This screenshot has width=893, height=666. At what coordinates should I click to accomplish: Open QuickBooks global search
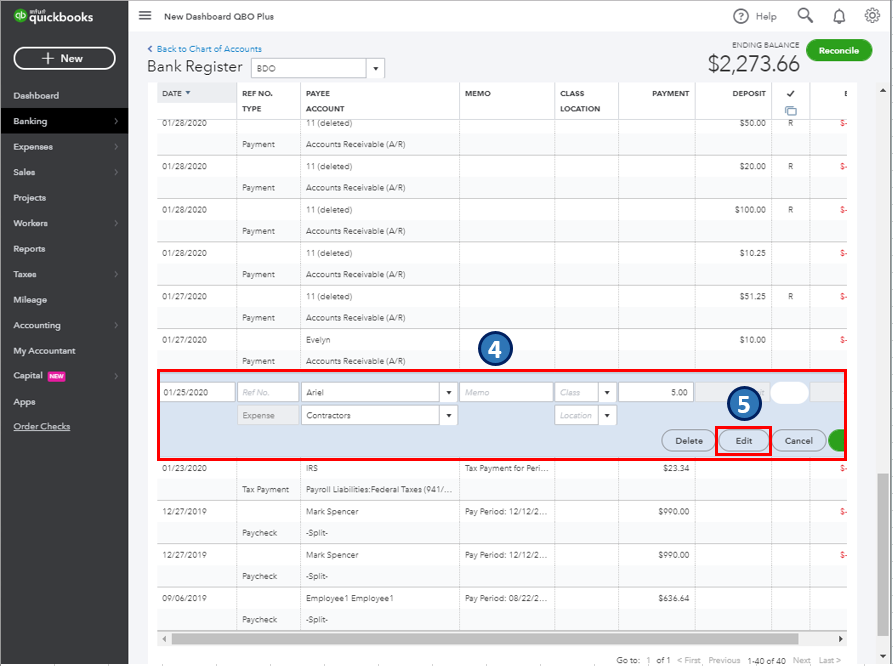pyautogui.click(x=804, y=15)
